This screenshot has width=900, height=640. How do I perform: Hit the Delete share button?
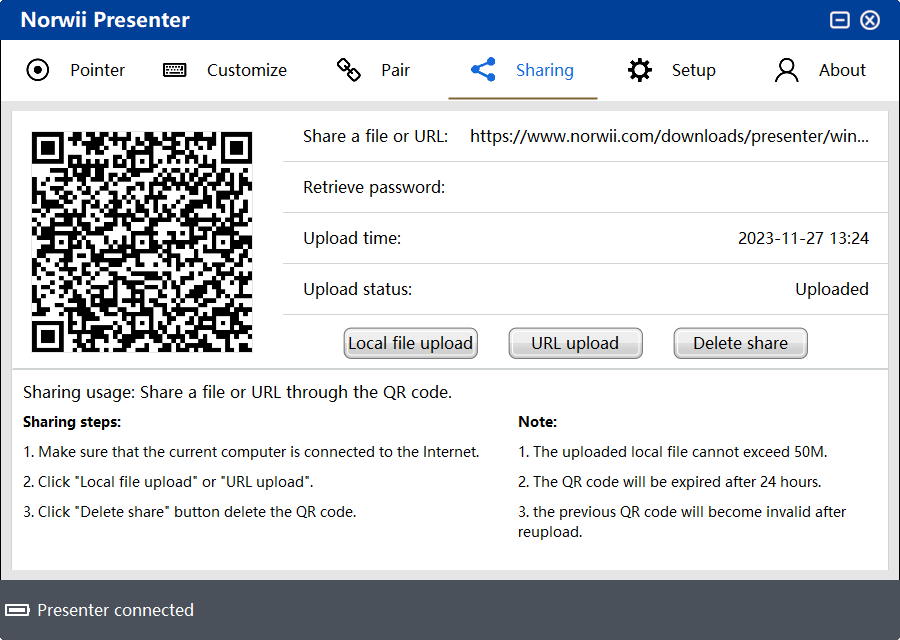pos(740,343)
